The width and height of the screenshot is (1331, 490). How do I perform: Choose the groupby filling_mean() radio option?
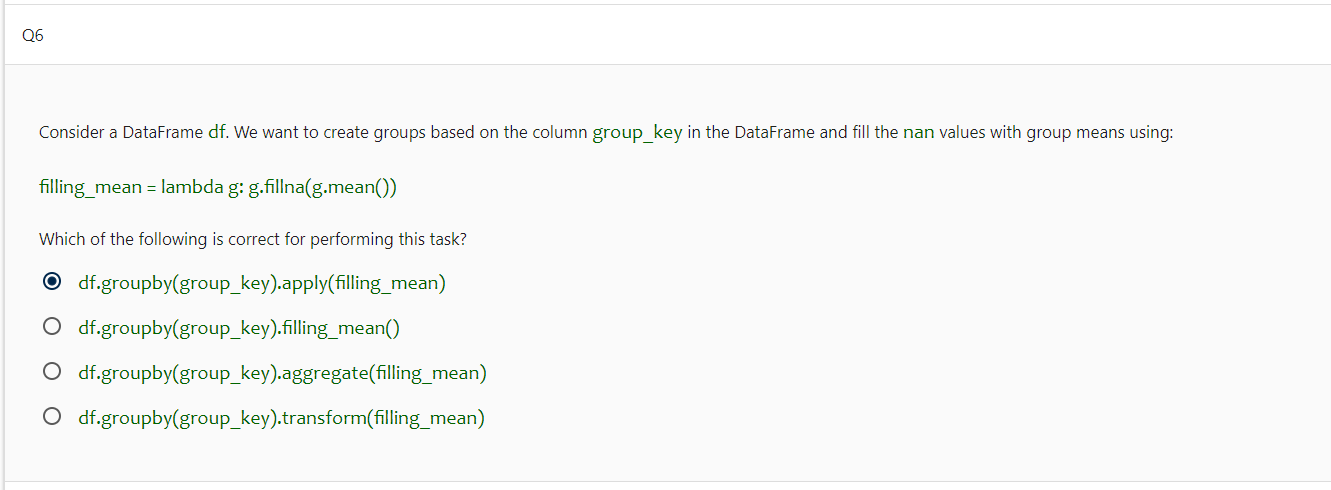pos(52,327)
